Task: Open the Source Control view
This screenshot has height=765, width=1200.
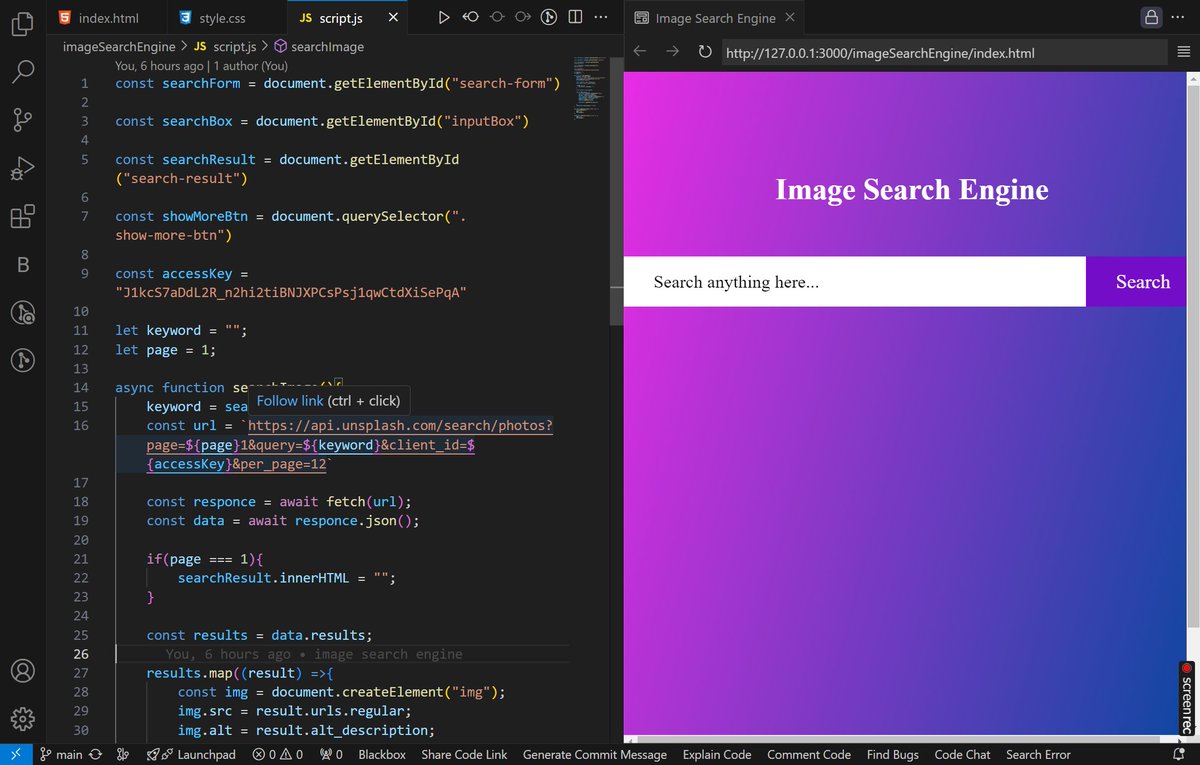Action: point(22,120)
